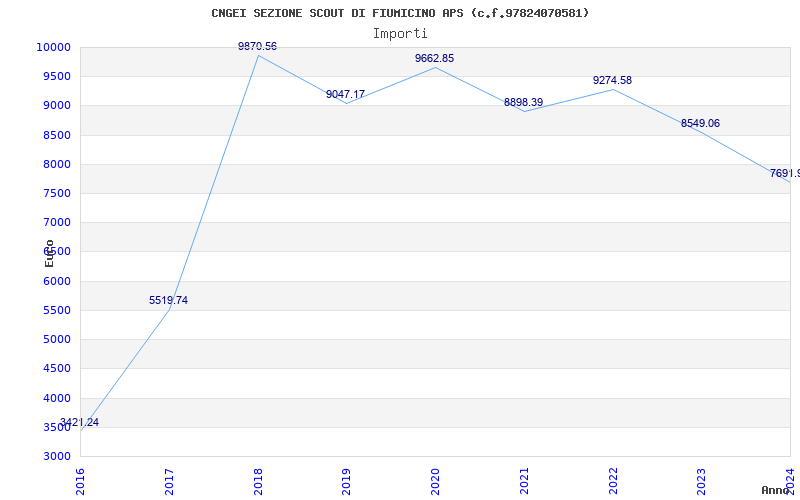Click the 3000 y-axis tick label
The image size is (800, 500).
click(x=56, y=456)
